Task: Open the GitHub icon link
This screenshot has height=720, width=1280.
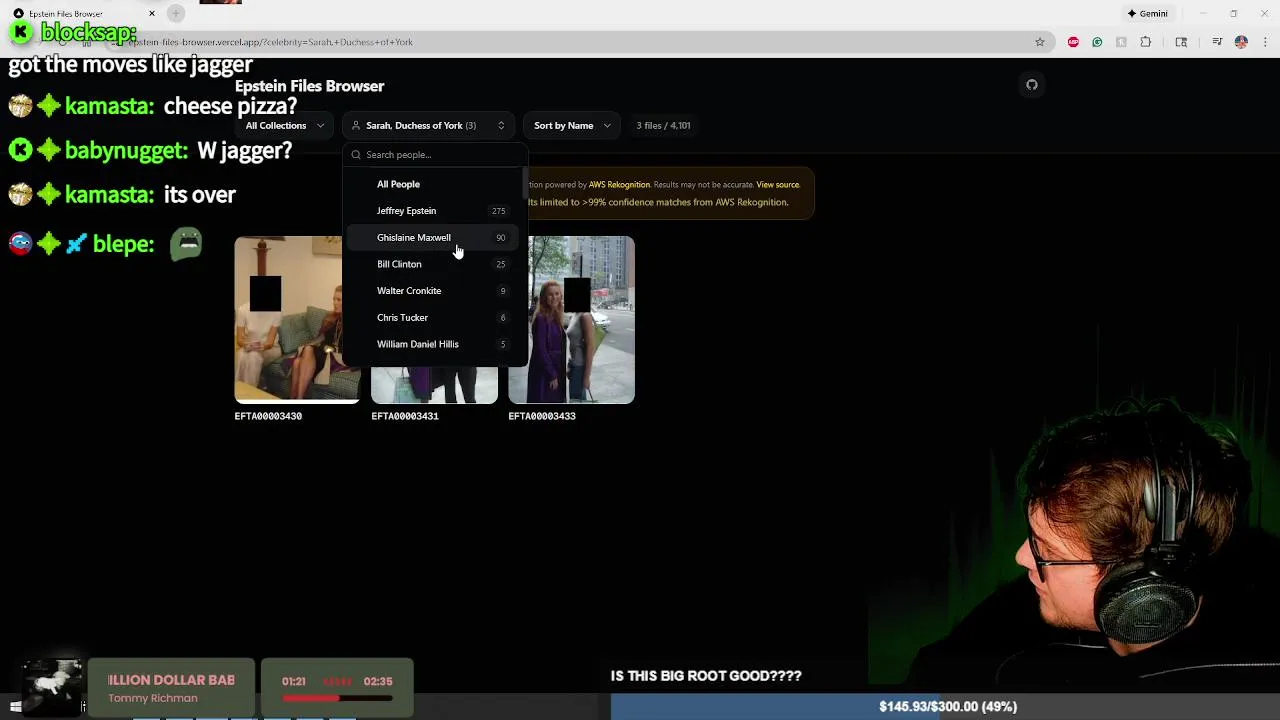Action: 1032,85
